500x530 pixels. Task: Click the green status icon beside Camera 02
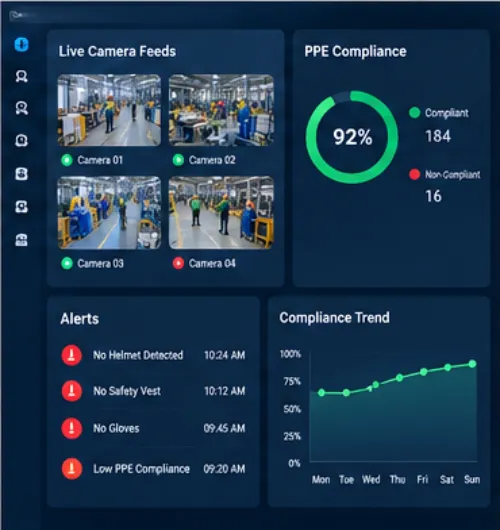coord(178,160)
